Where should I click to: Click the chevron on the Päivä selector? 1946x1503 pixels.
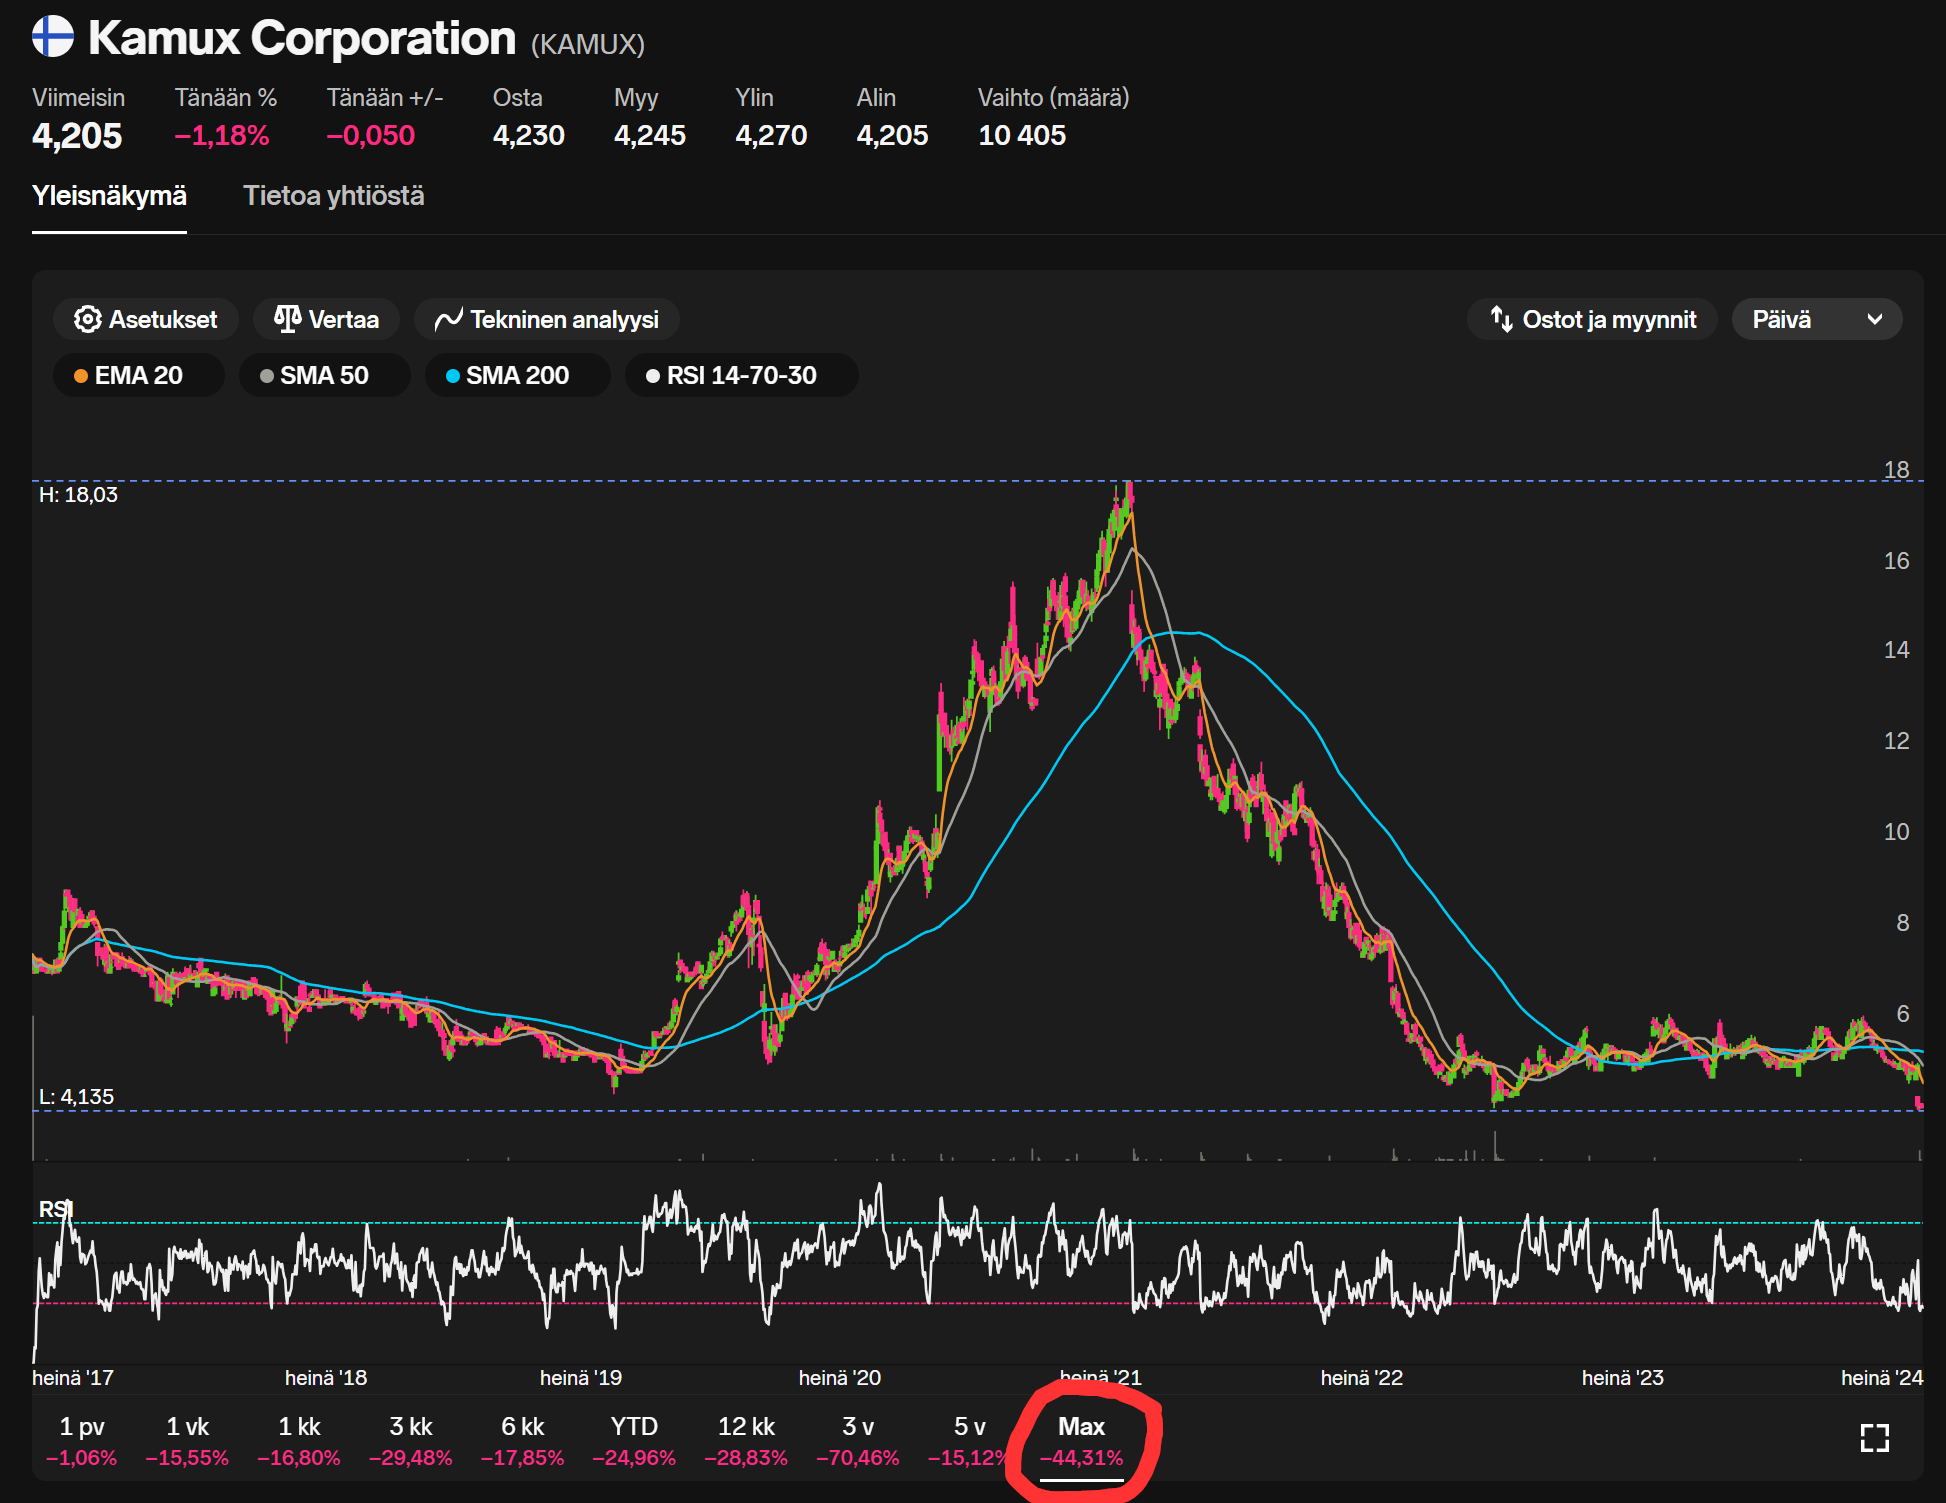(x=1874, y=319)
